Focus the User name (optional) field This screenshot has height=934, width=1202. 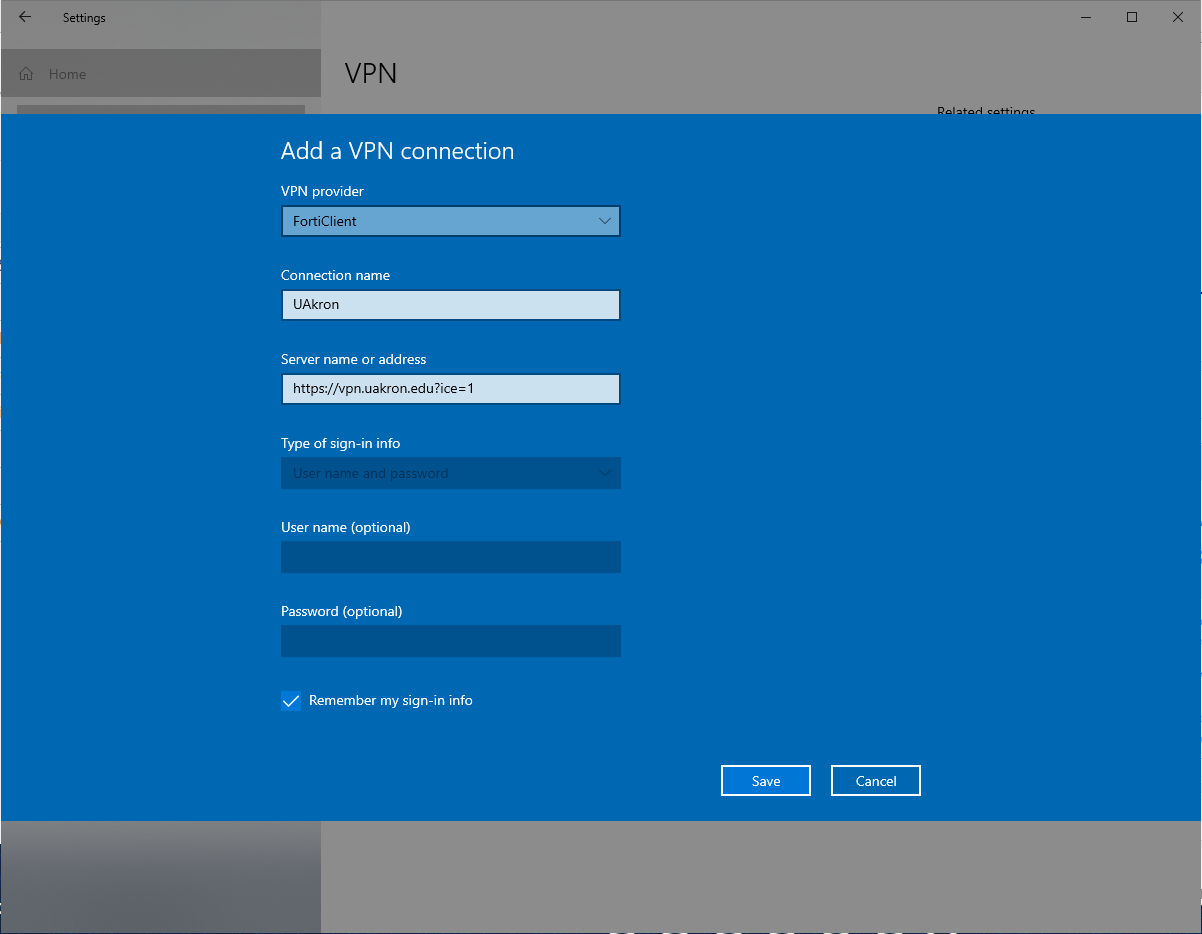point(451,557)
